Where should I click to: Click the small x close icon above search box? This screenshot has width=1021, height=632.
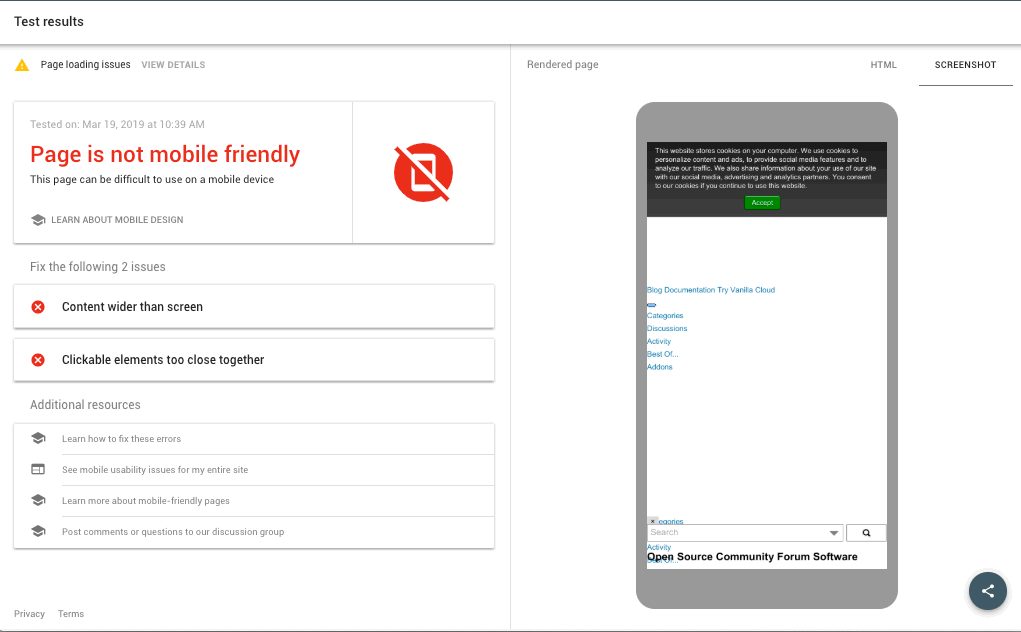(x=653, y=521)
